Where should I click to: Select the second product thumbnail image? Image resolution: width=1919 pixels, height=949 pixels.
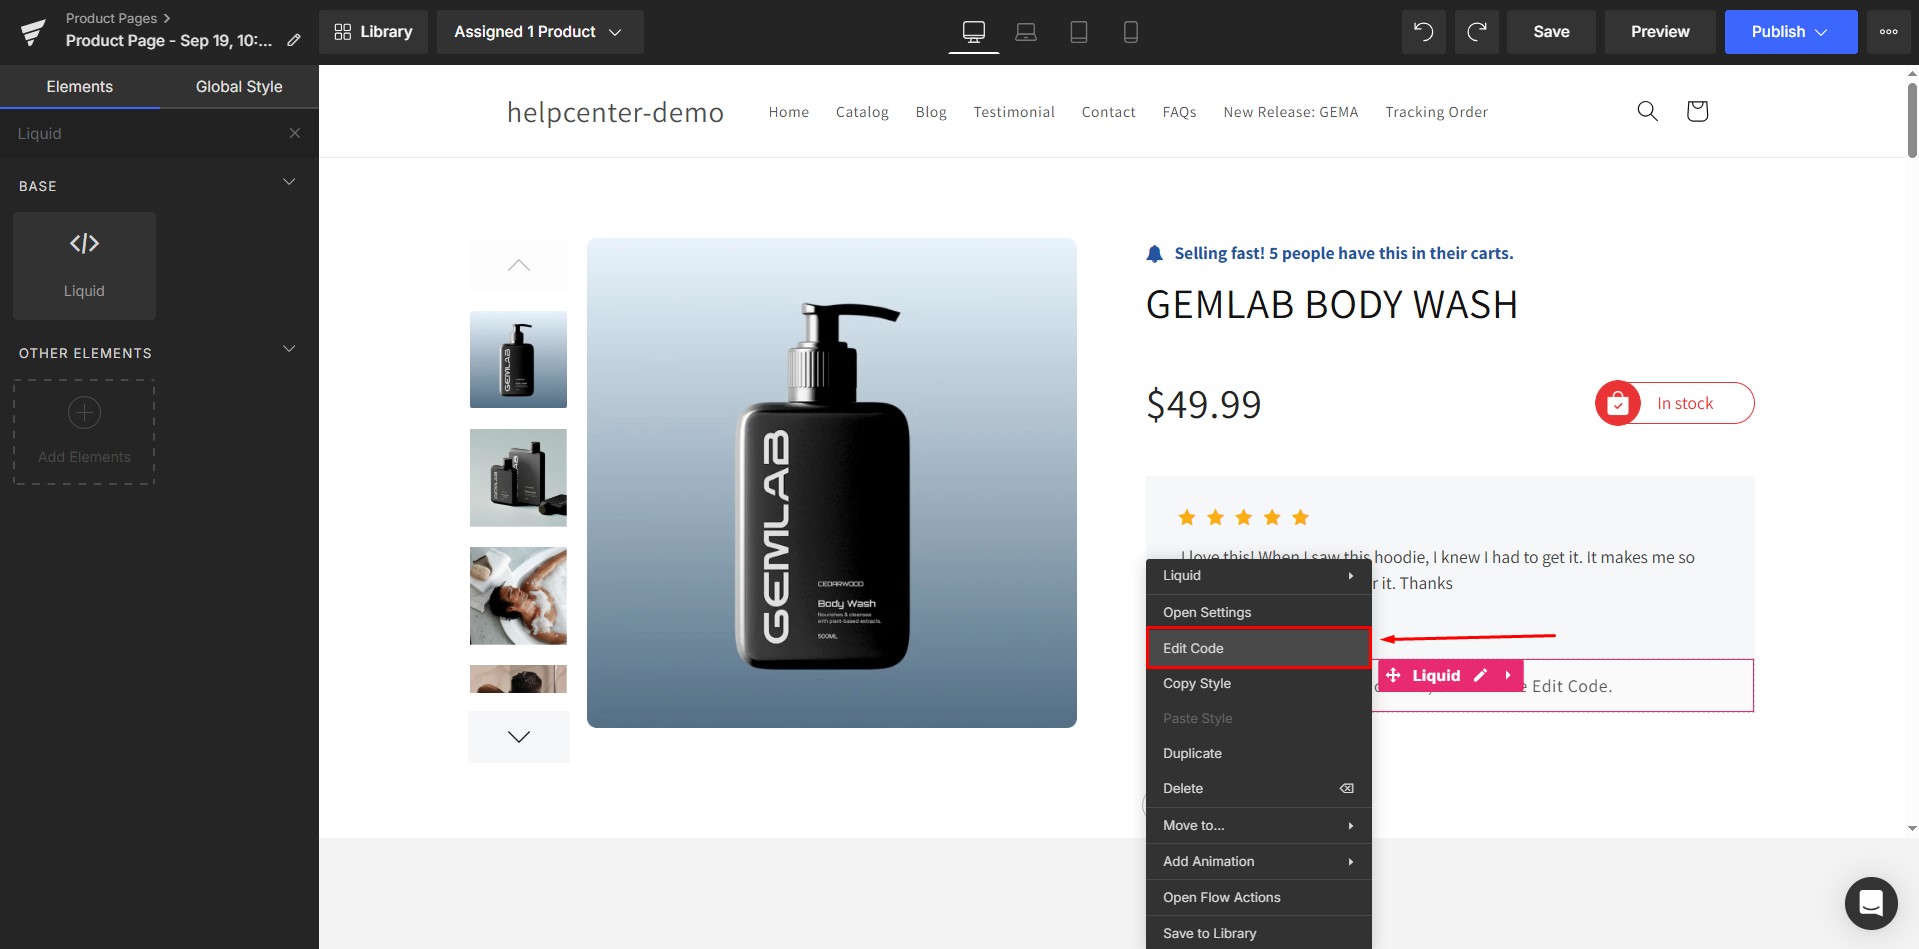click(518, 478)
